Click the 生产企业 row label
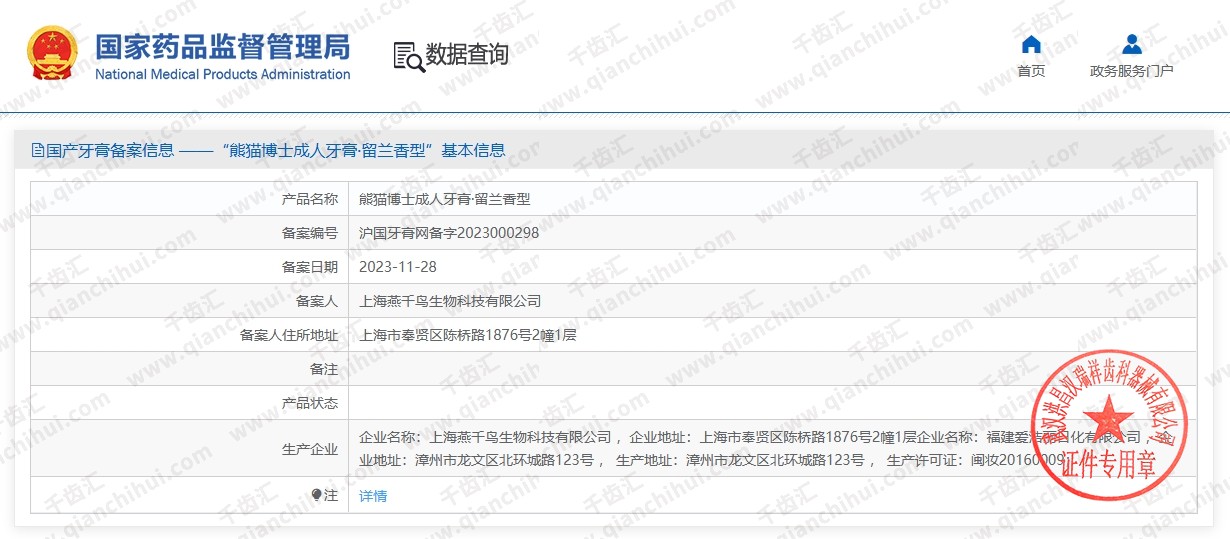The width and height of the screenshot is (1230, 539). point(310,450)
